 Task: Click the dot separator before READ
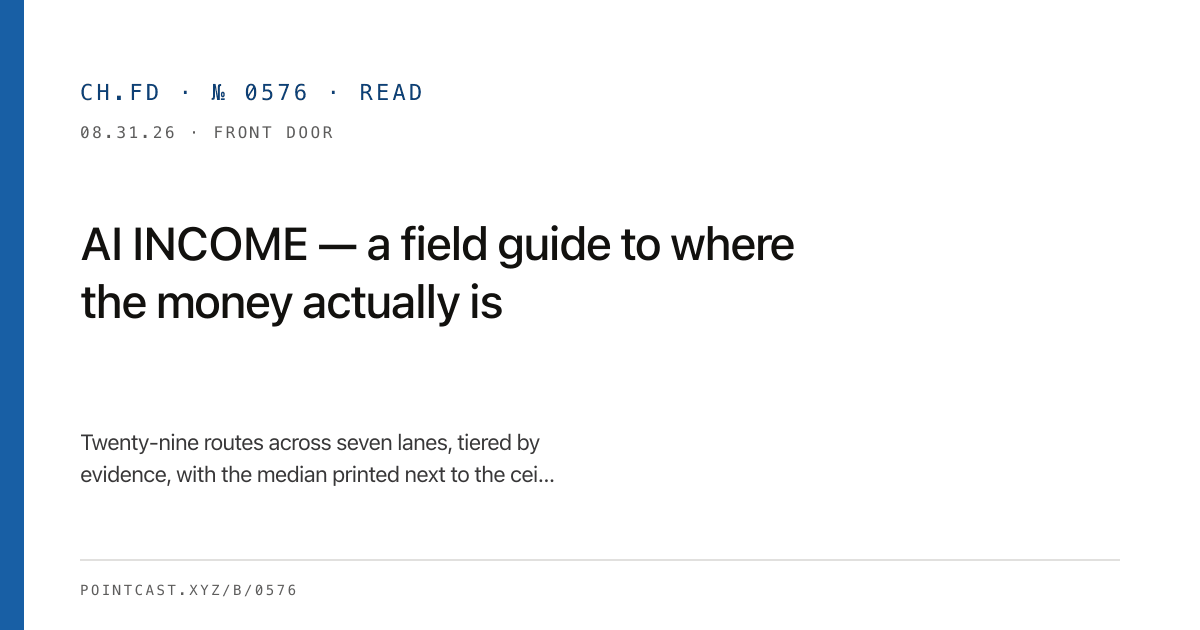[334, 93]
